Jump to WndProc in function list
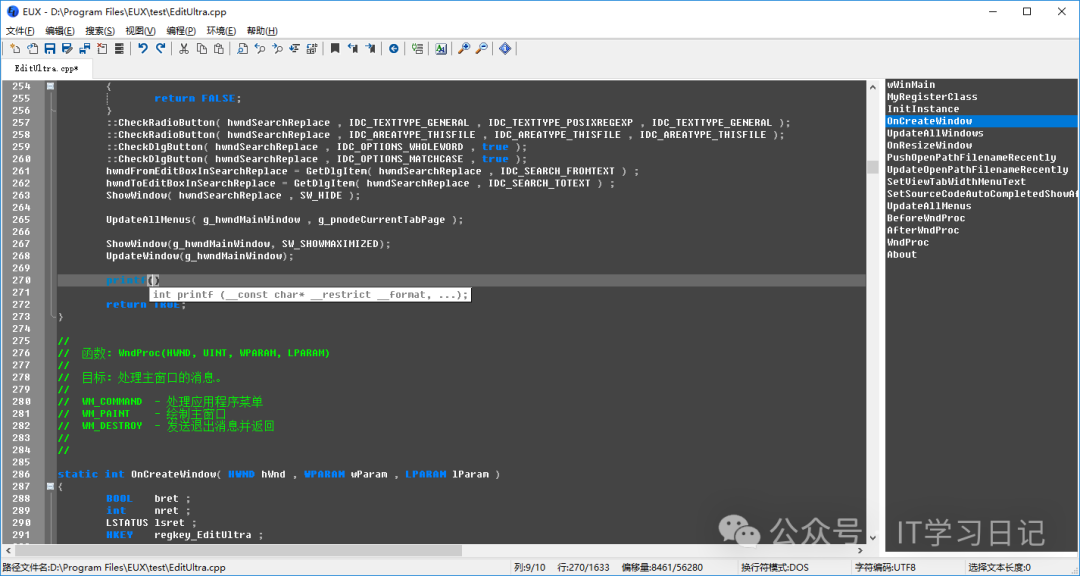Screen dimensions: 1080x576 (x=908, y=242)
